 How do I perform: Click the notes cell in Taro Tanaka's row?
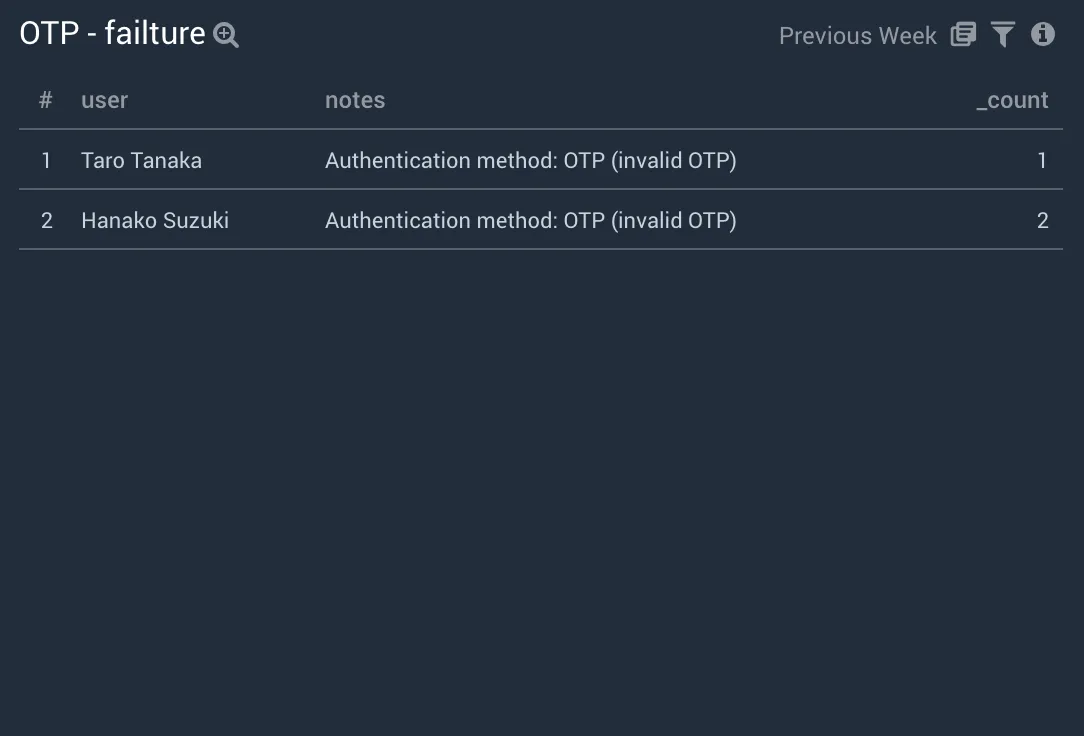pyautogui.click(x=530, y=160)
